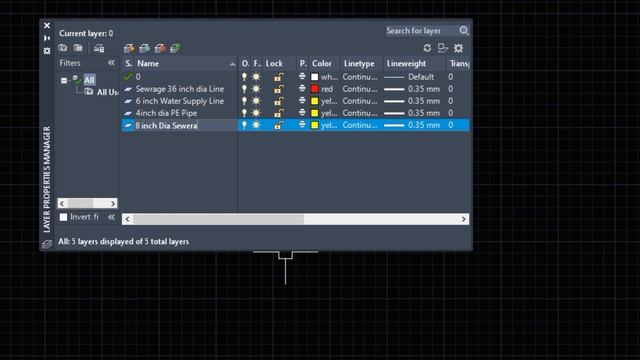
Task: Close the Layer Properties Manager palette
Action: click(47, 25)
